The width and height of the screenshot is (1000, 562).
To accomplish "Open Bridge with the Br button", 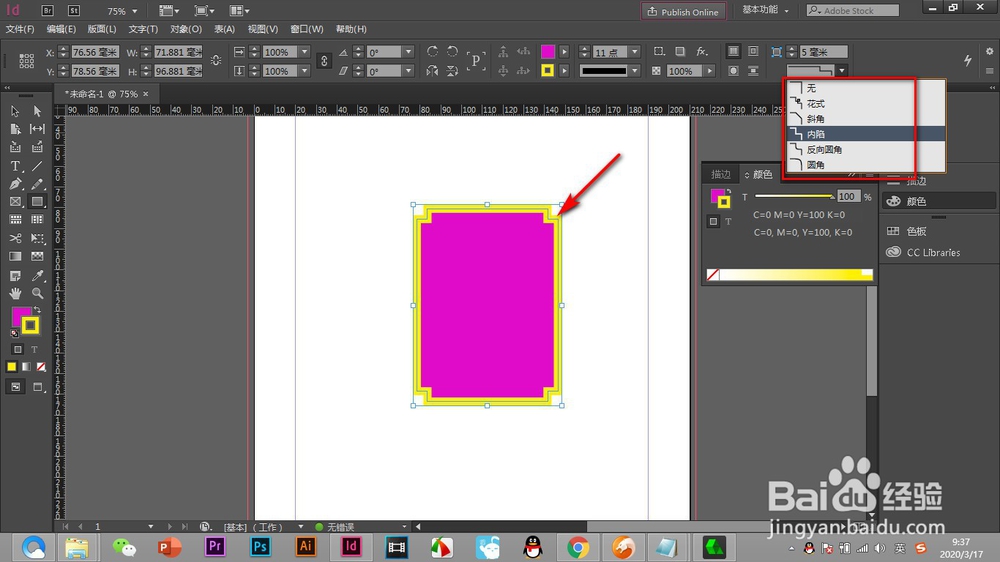I will (x=47, y=11).
